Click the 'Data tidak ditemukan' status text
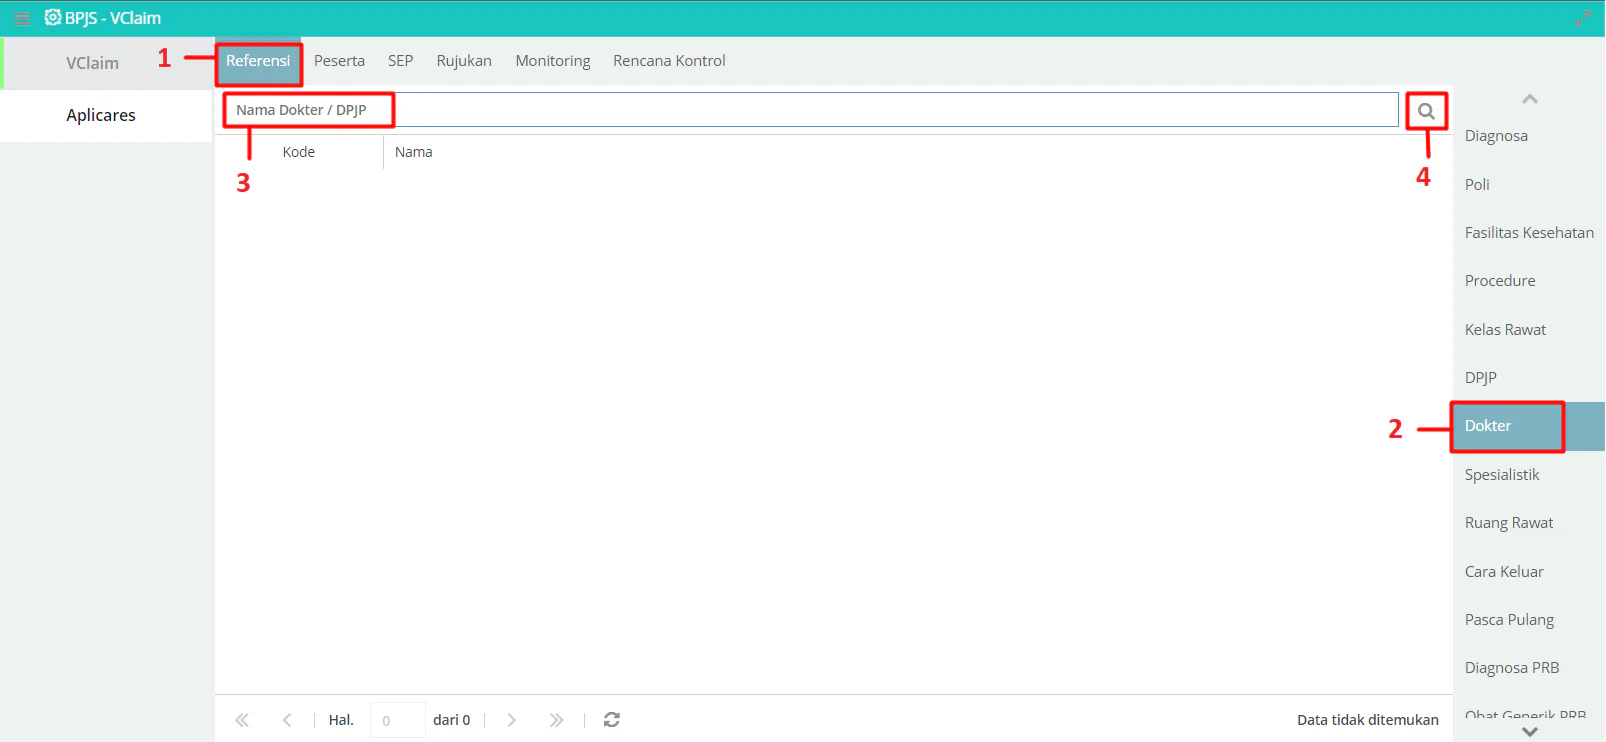The height and width of the screenshot is (742, 1606). point(1367,720)
